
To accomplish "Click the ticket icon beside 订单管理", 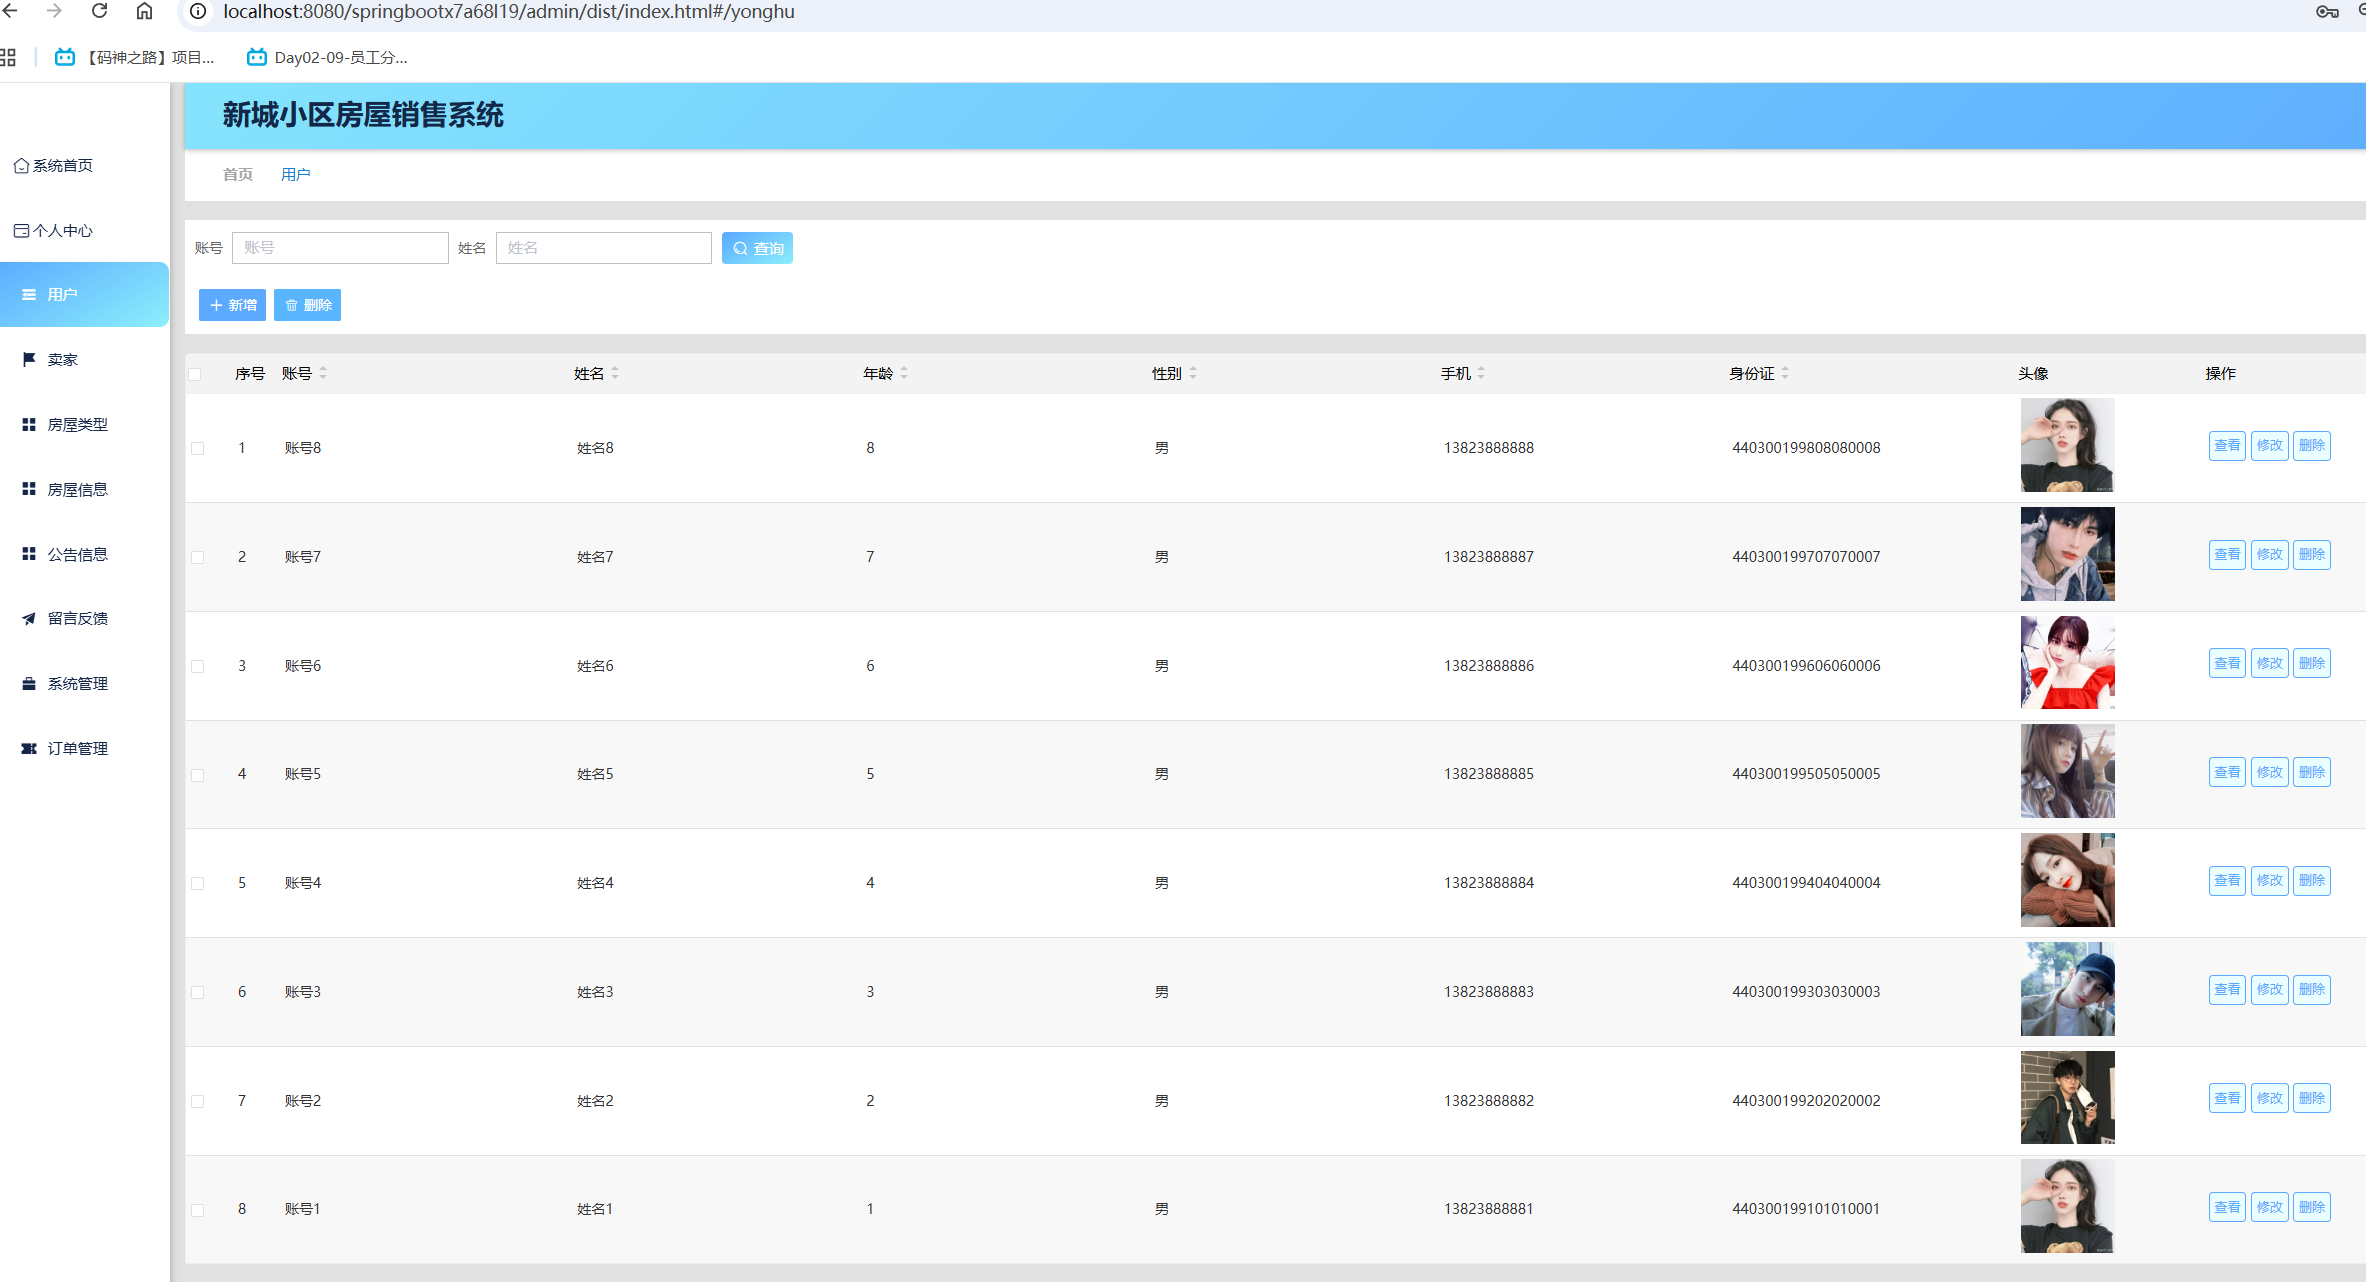I will click(29, 748).
